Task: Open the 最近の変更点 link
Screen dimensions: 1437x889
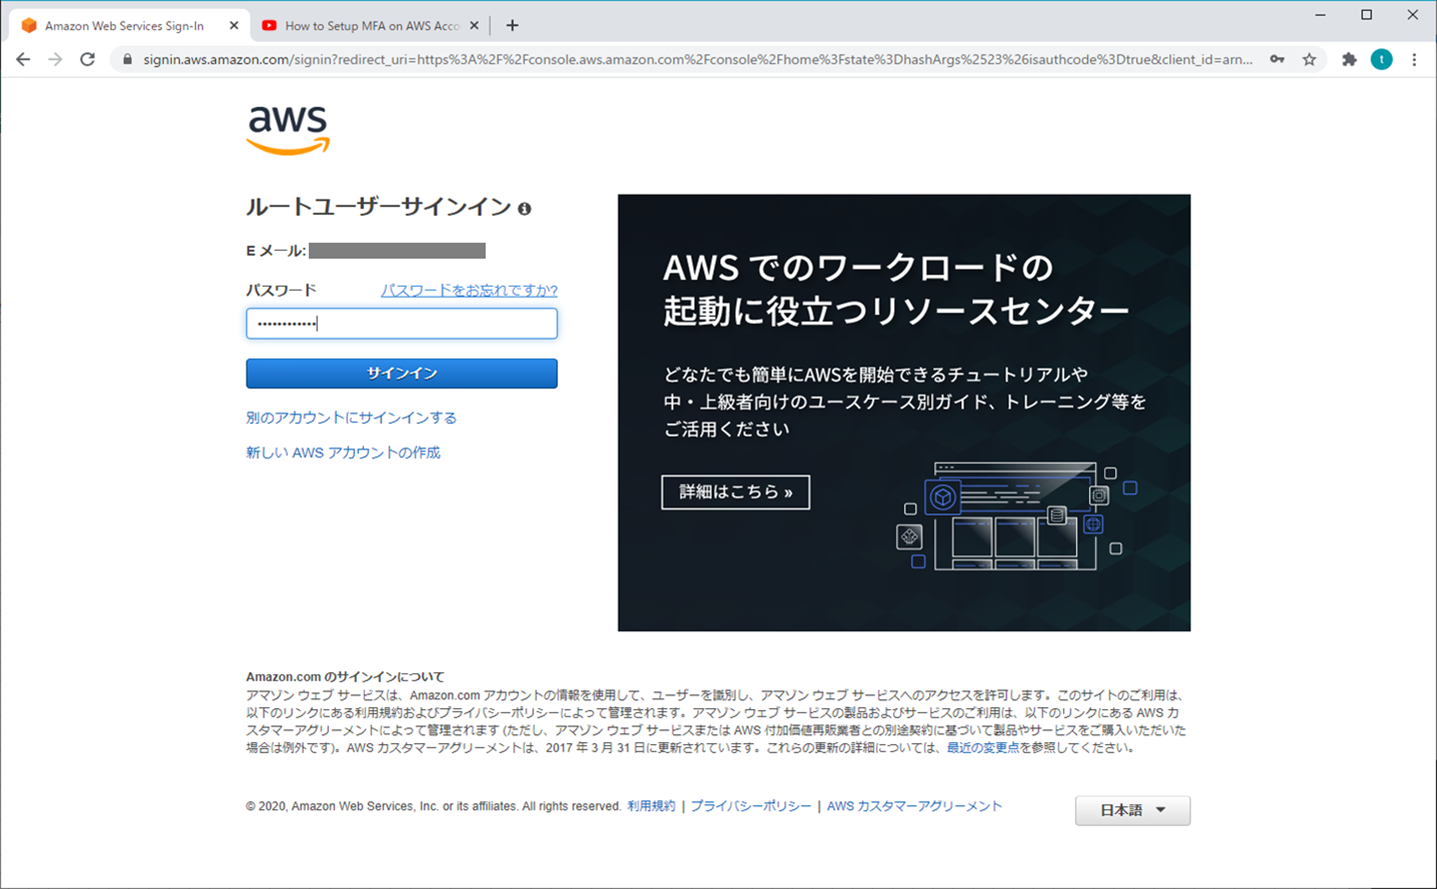Action: 983,748
